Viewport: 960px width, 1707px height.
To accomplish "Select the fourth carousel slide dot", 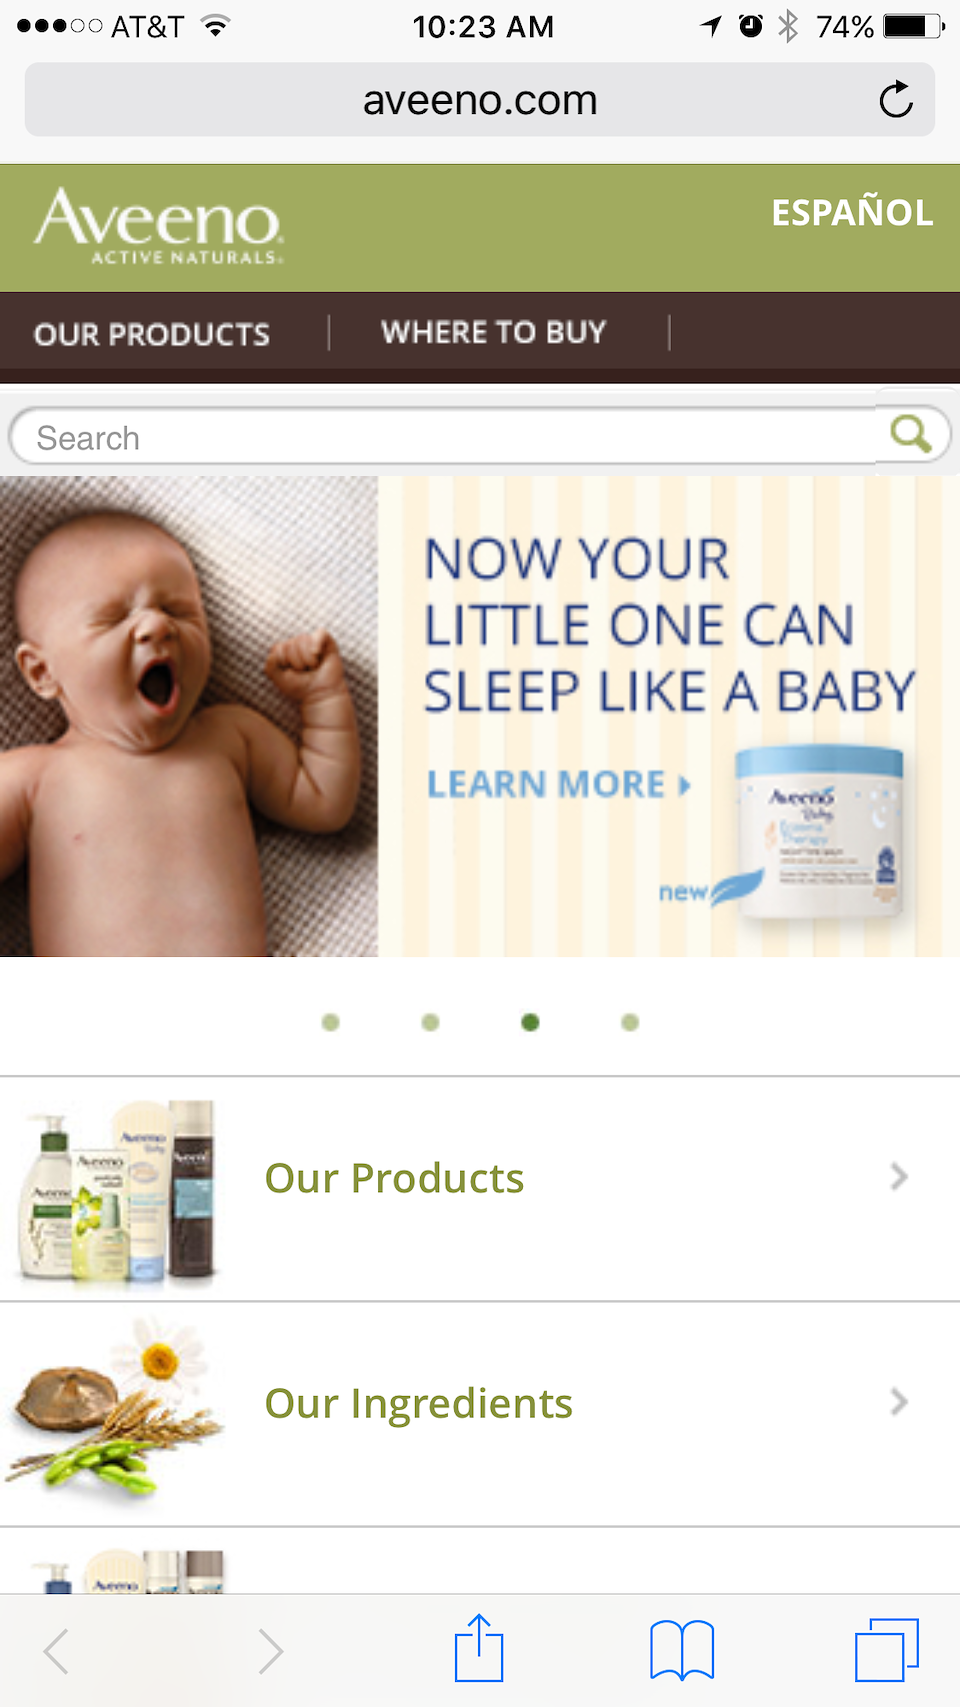I will tap(630, 1022).
